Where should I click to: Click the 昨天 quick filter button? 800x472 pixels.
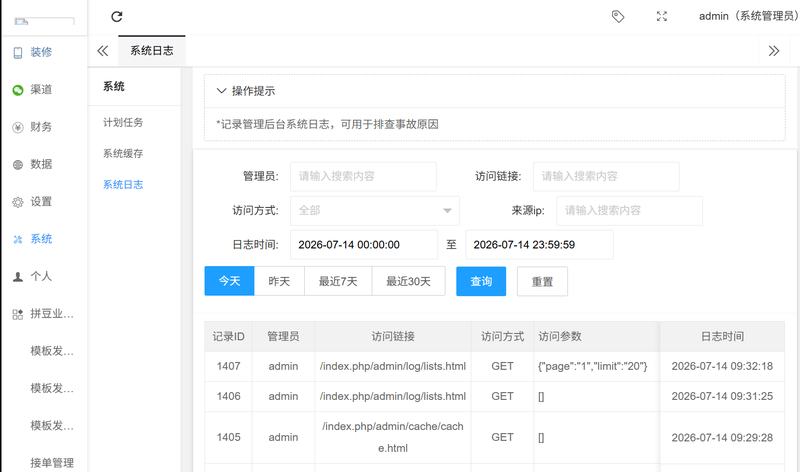(279, 281)
